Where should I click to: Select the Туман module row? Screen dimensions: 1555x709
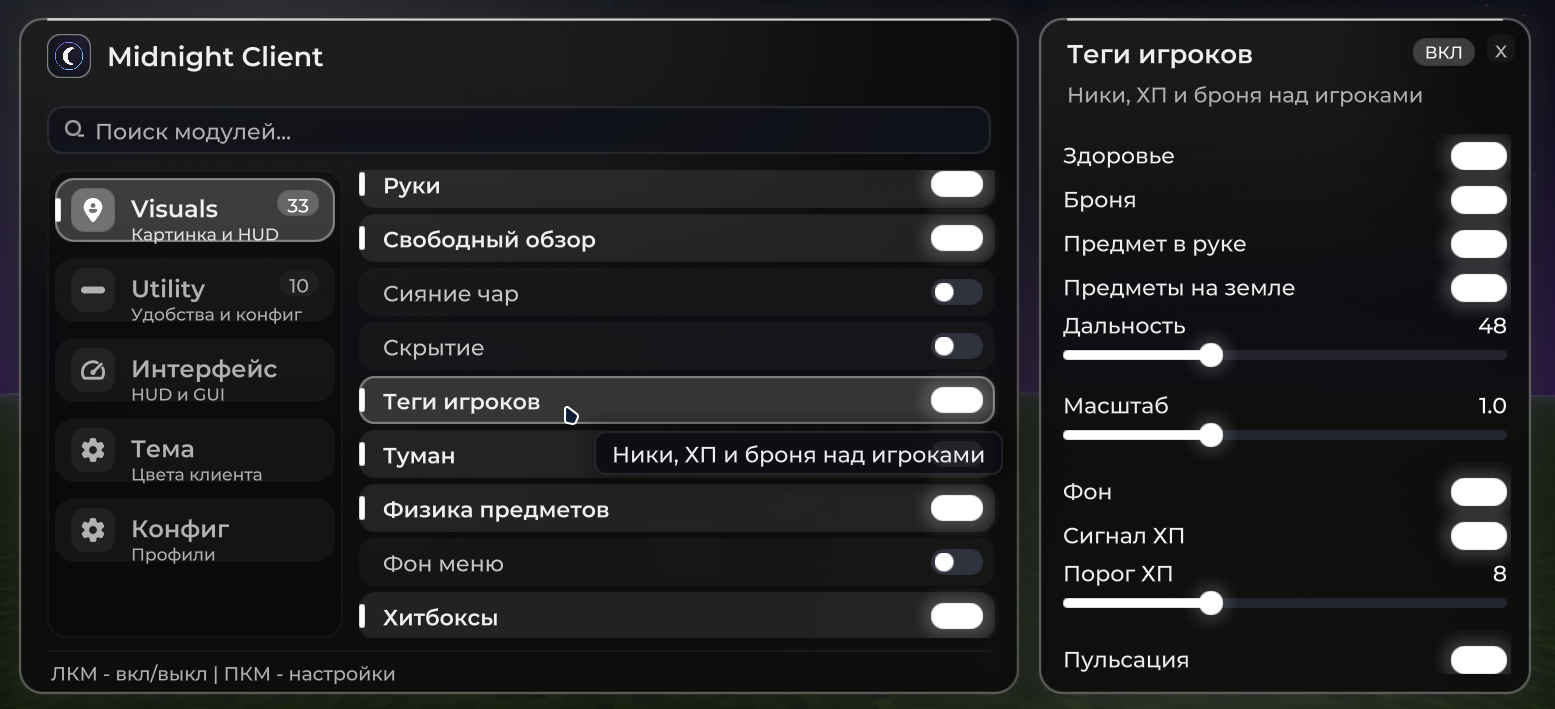tap(677, 455)
